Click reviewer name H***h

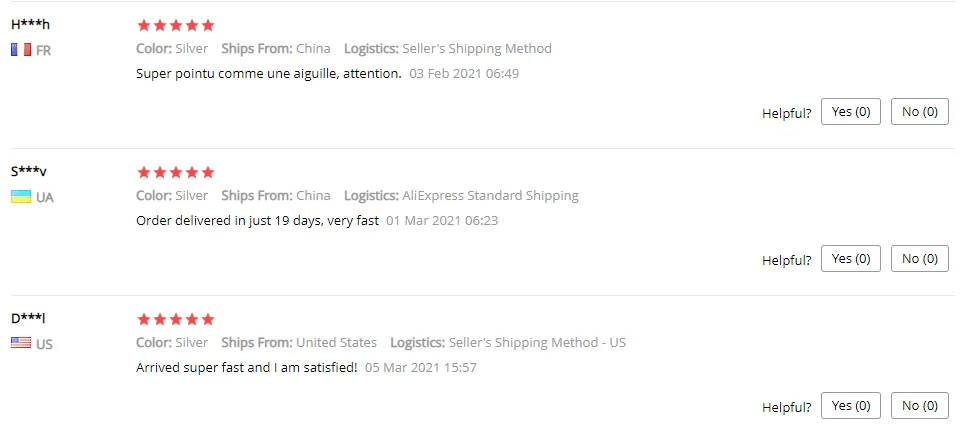[x=30, y=25]
